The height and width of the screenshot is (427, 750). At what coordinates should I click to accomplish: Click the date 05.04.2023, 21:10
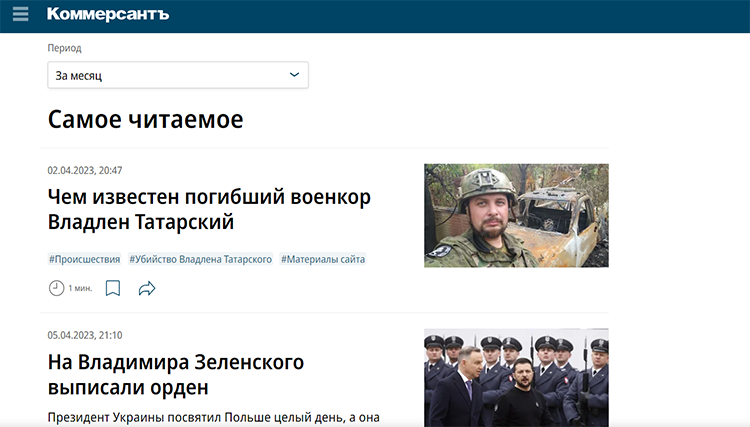pos(85,335)
